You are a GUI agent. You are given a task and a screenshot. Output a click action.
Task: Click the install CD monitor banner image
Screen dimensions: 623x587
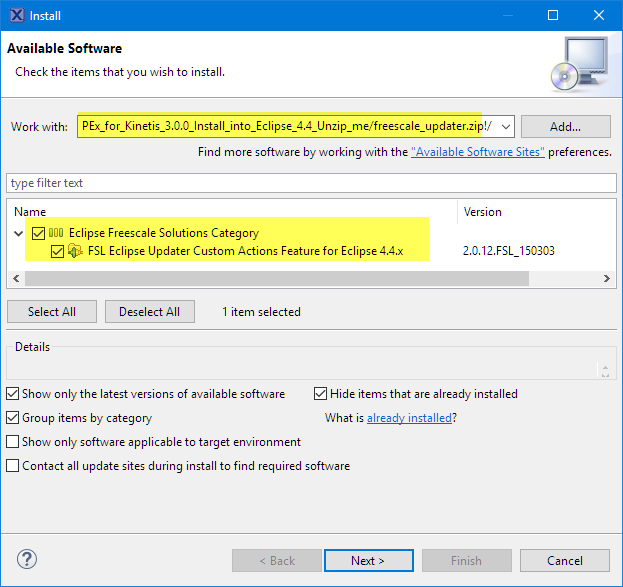pyautogui.click(x=577, y=64)
